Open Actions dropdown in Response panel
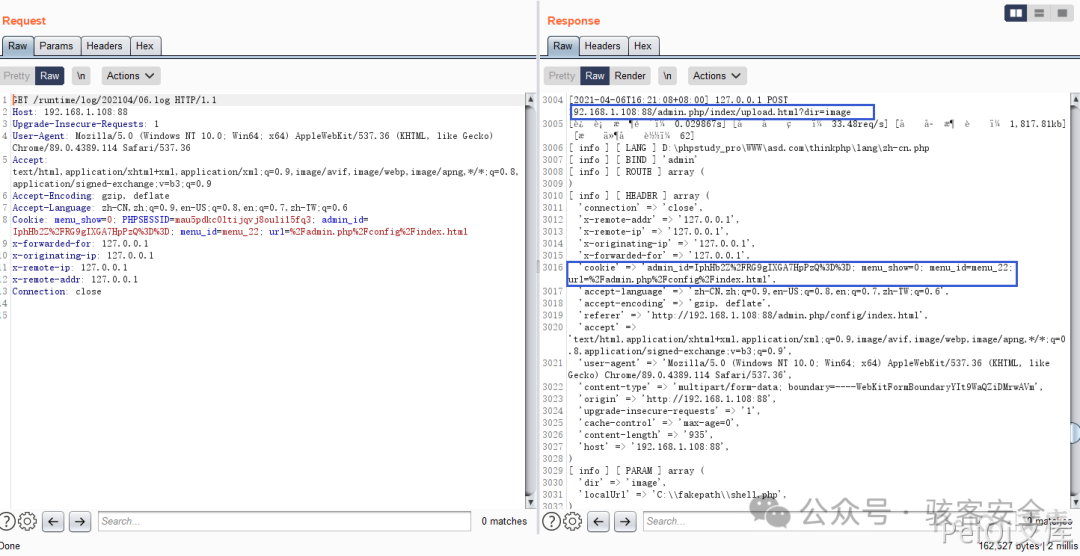The width and height of the screenshot is (1080, 556). (717, 76)
